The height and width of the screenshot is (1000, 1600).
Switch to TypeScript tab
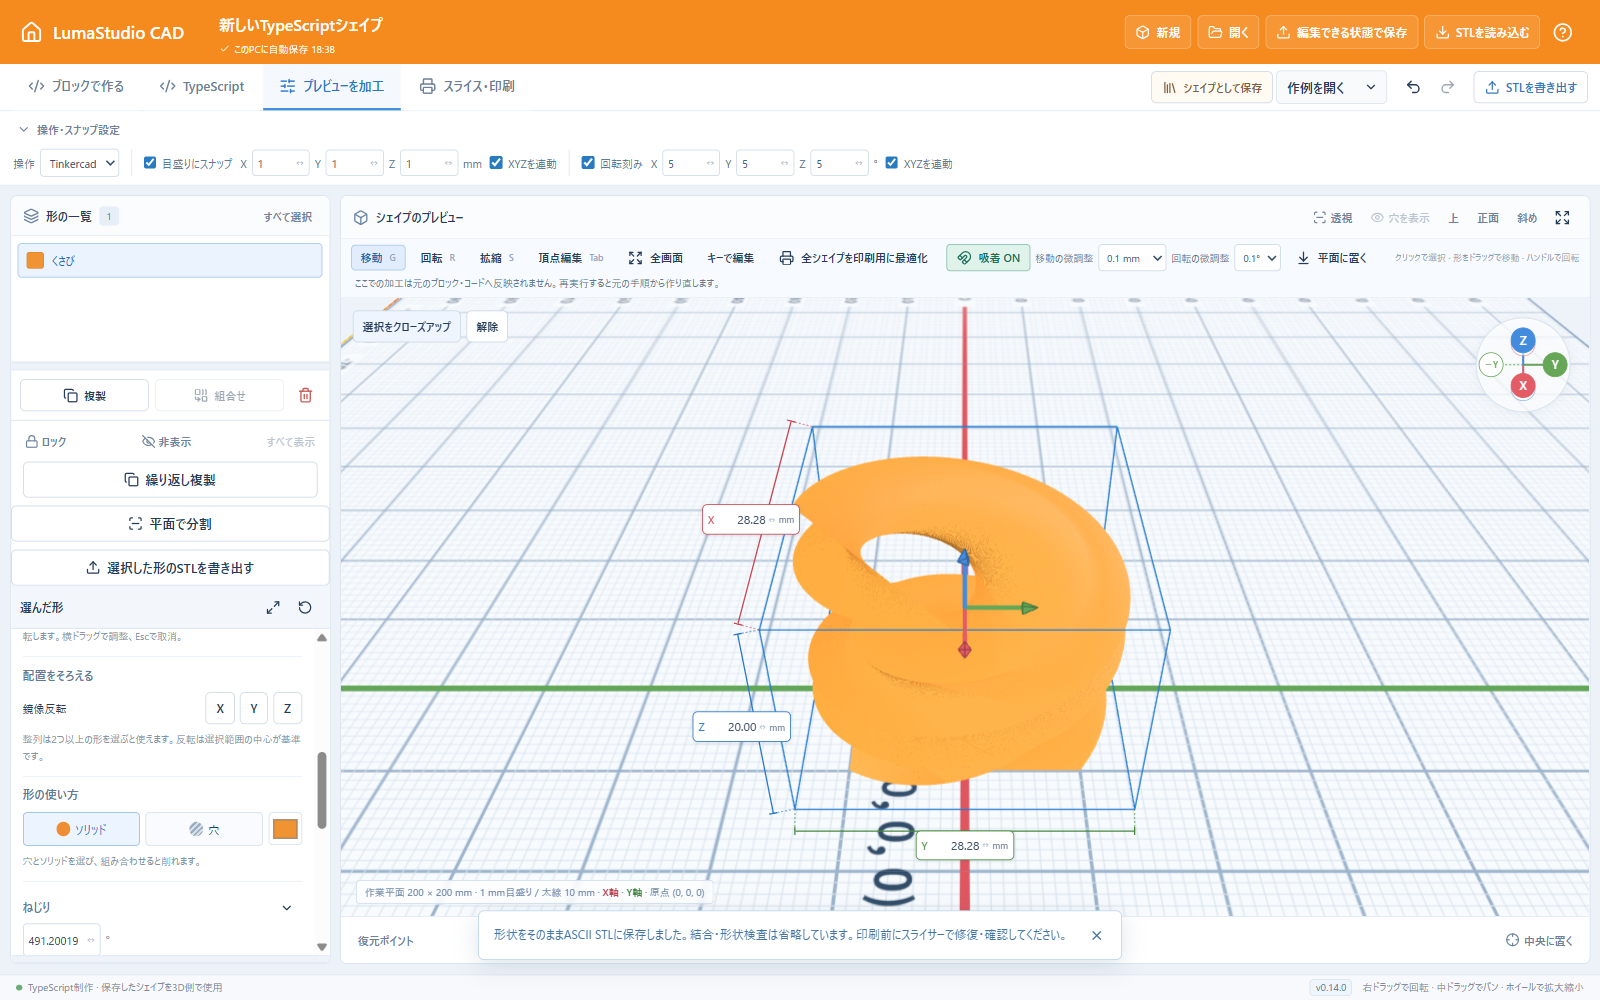point(202,87)
